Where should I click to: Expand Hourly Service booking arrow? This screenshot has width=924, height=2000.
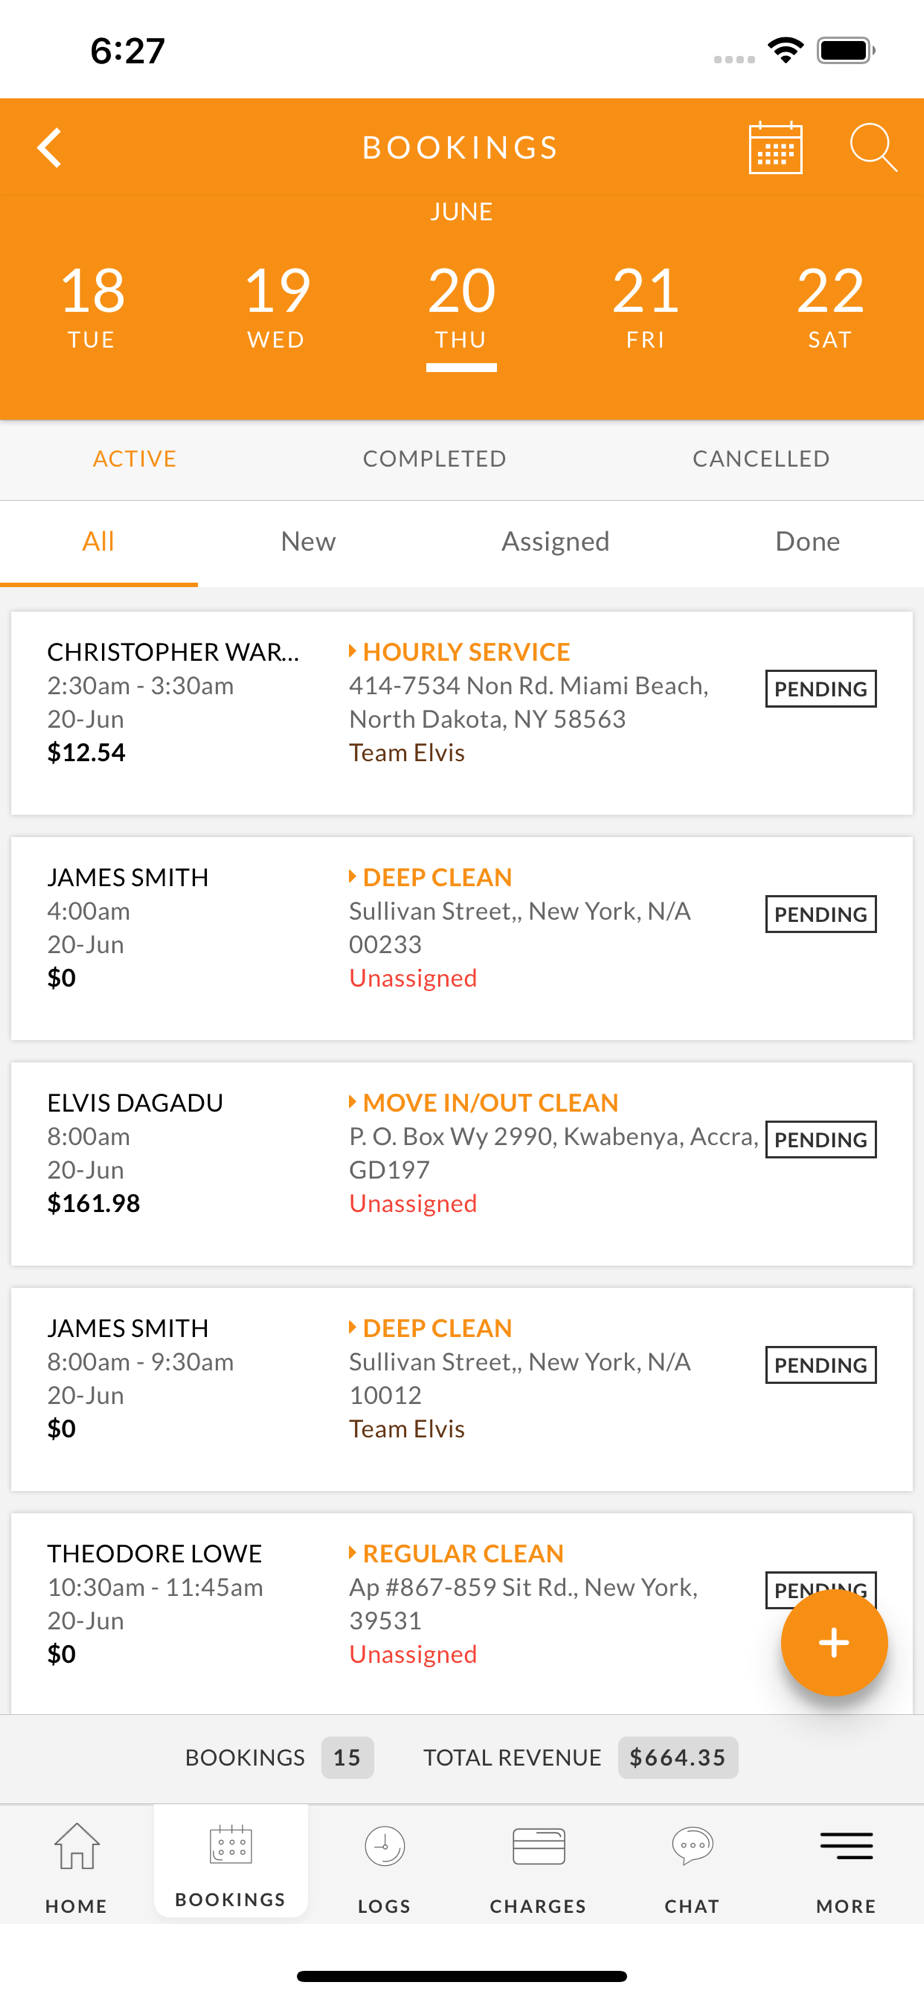[353, 652]
